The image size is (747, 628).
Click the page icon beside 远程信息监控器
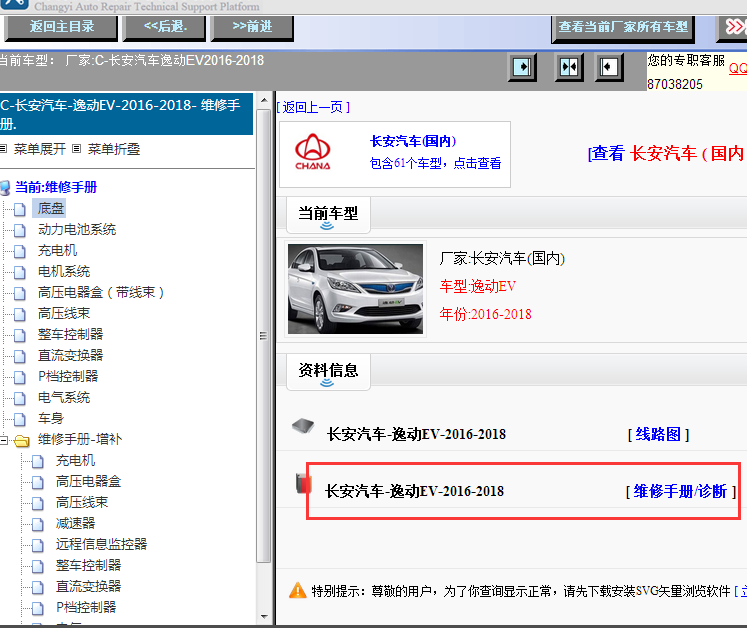coord(38,545)
